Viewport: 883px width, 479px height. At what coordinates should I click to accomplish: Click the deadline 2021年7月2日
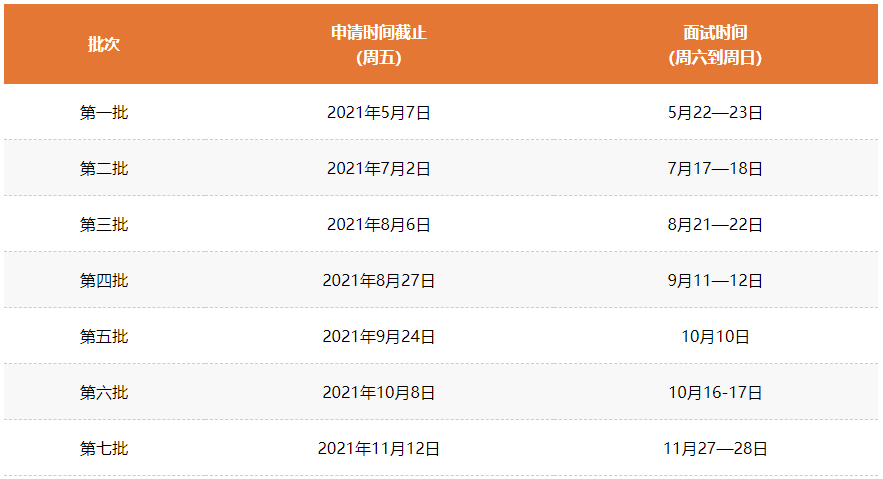tap(378, 169)
